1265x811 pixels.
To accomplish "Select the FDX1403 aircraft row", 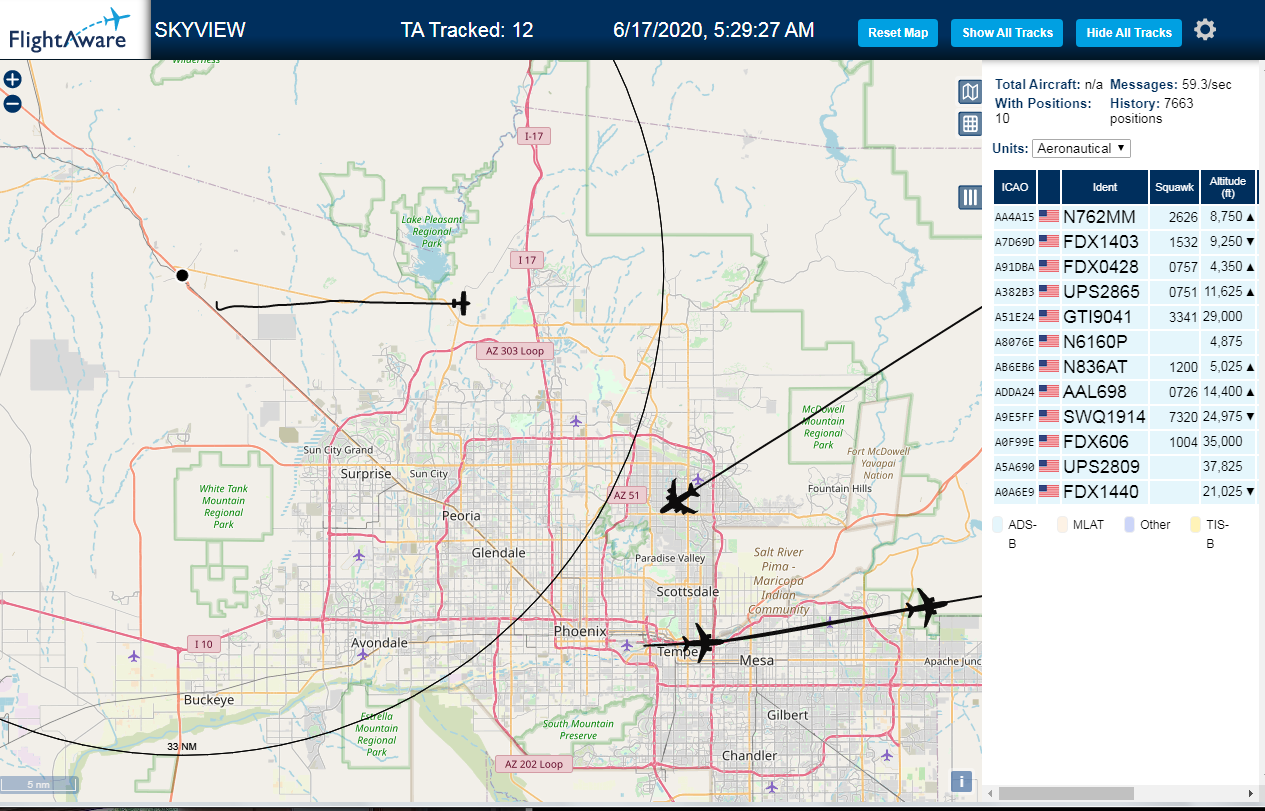I will pyautogui.click(x=1125, y=241).
